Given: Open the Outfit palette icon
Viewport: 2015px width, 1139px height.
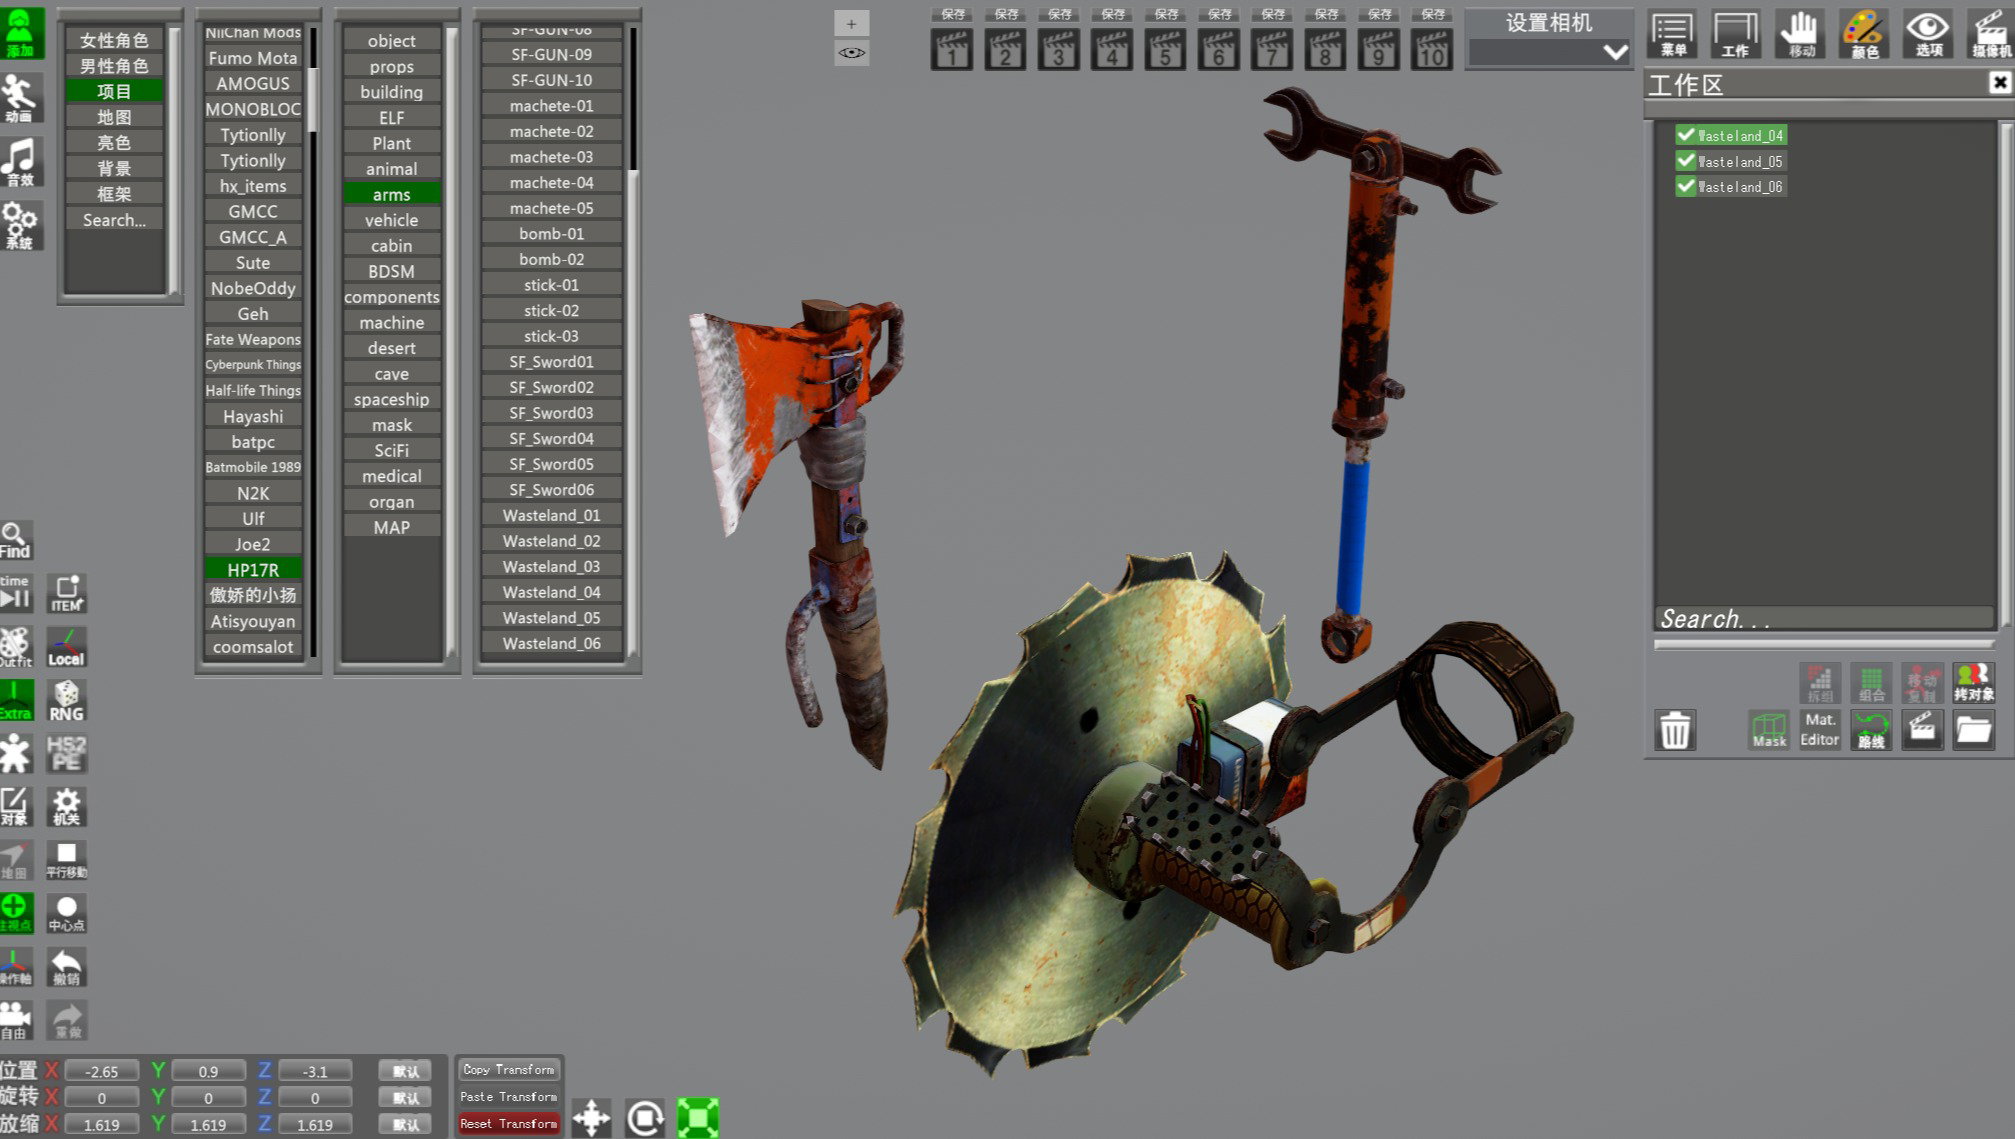Looking at the screenshot, I should (x=16, y=647).
